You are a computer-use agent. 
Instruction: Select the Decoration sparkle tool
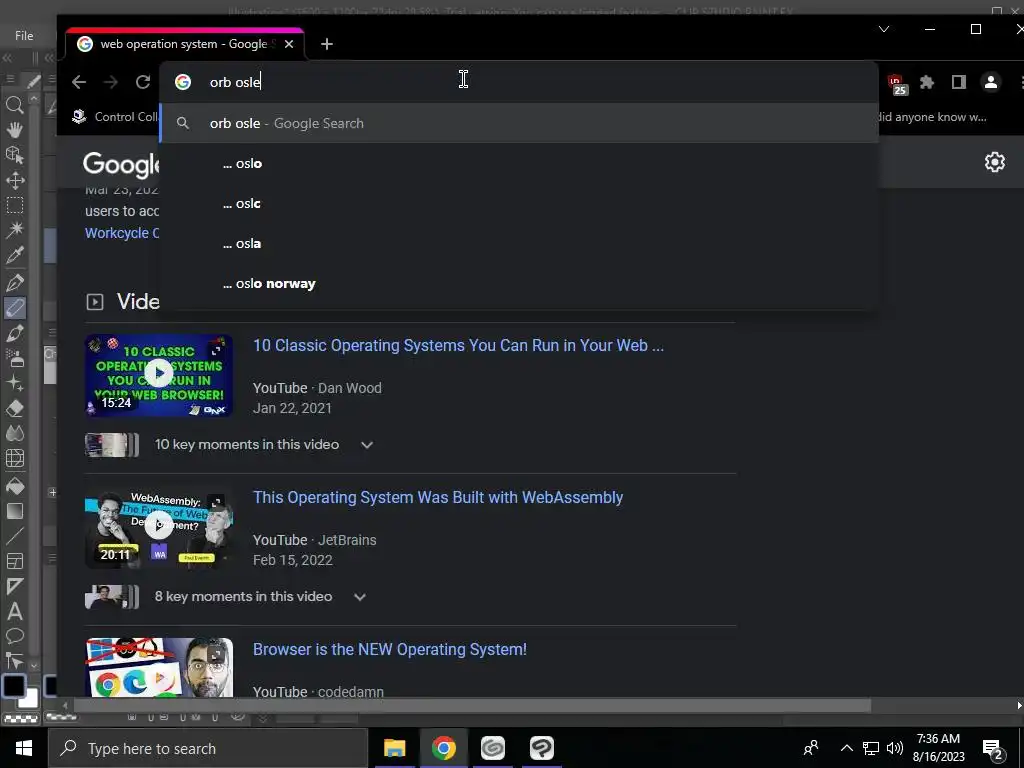(14, 383)
